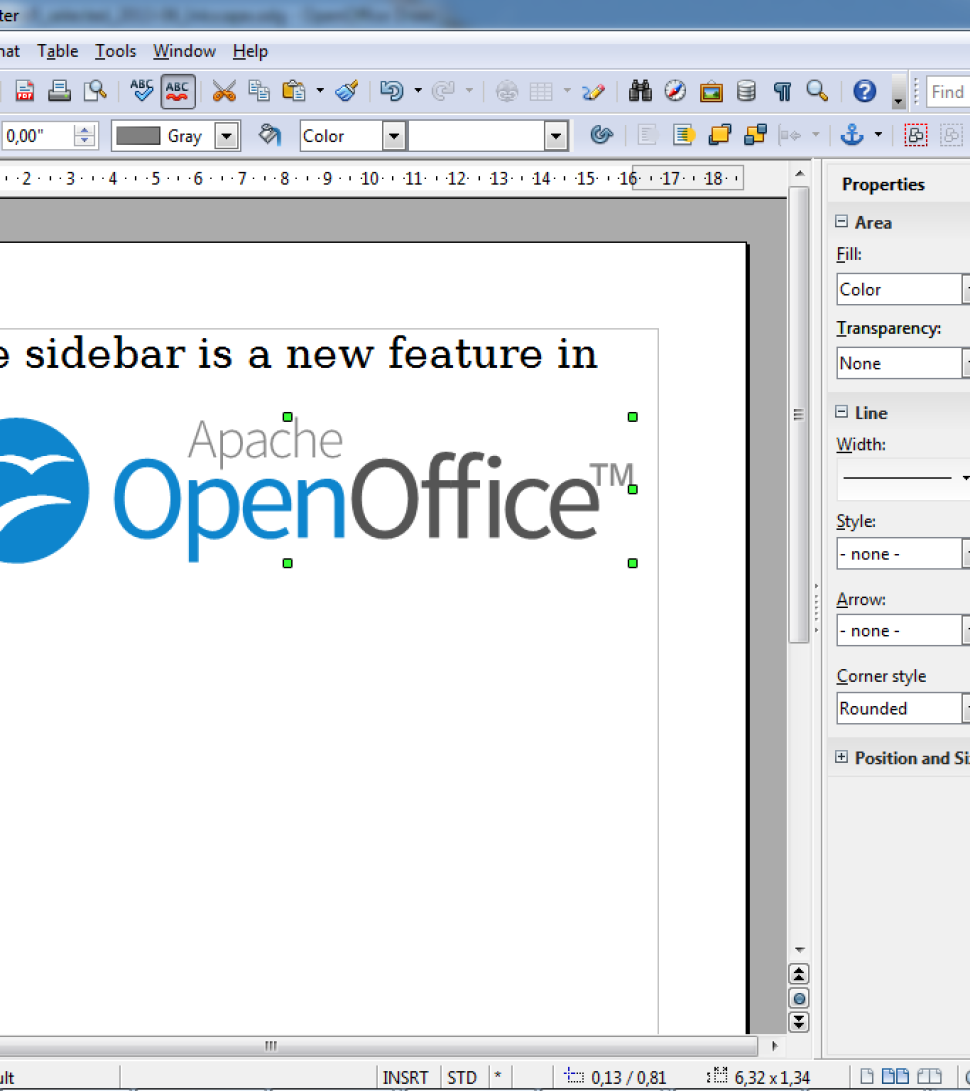Collapse the Area section
Image resolution: width=970 pixels, height=1091 pixels.
(841, 222)
